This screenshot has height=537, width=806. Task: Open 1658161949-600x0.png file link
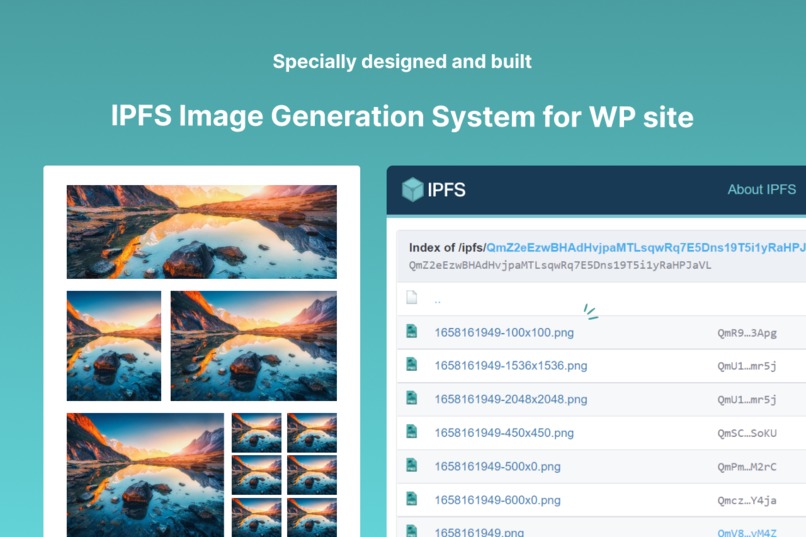[x=498, y=500]
